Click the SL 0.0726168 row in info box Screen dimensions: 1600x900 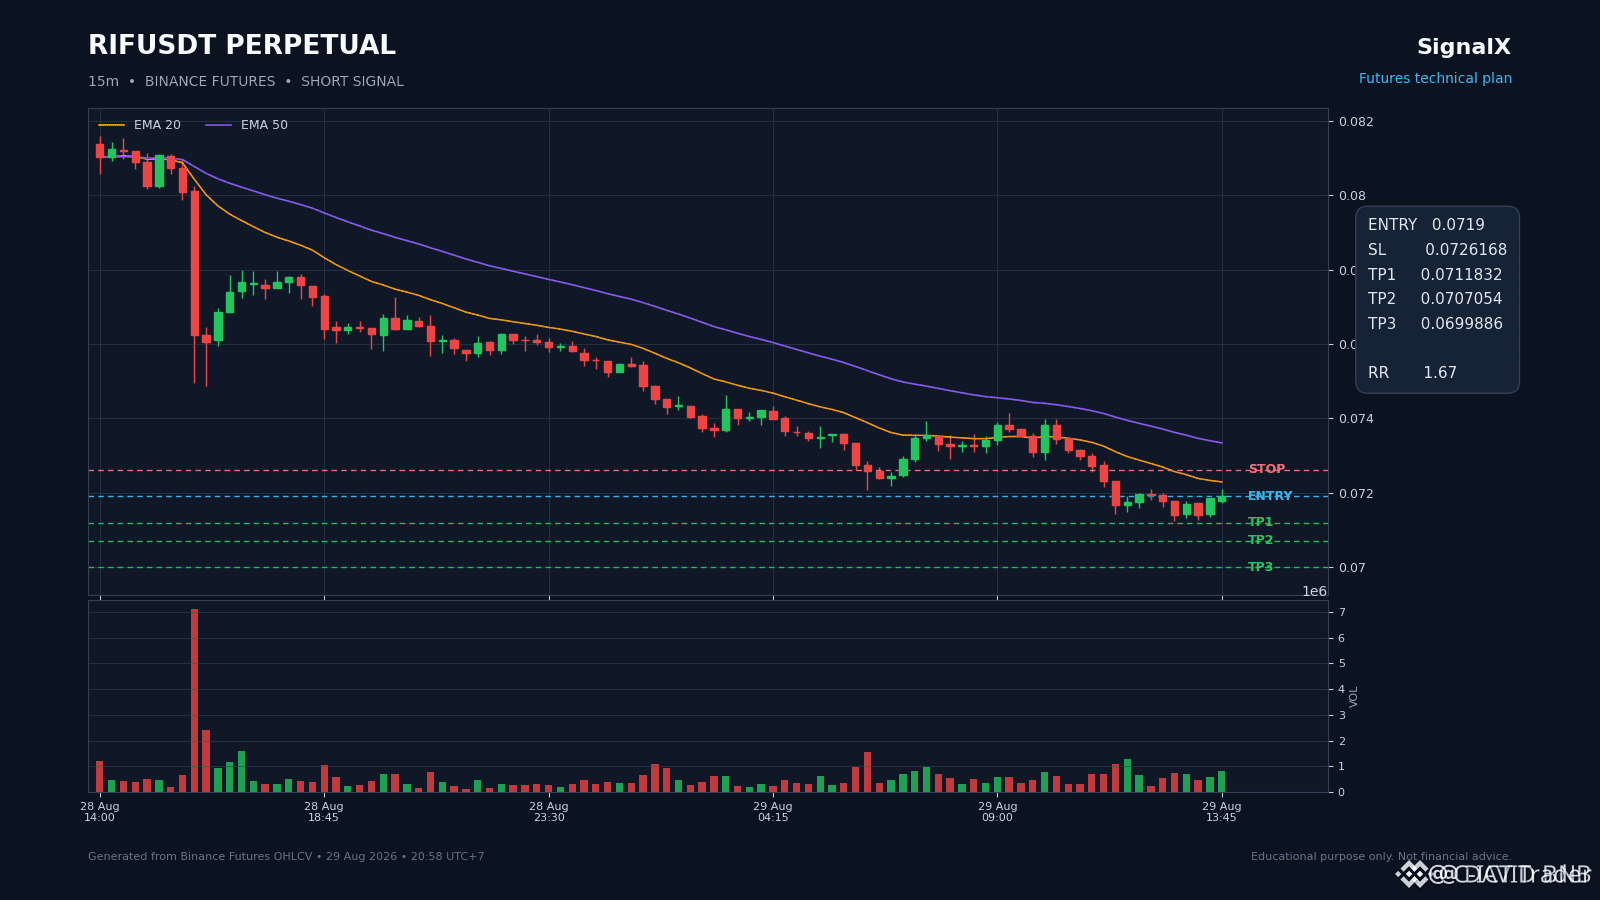coord(1437,250)
